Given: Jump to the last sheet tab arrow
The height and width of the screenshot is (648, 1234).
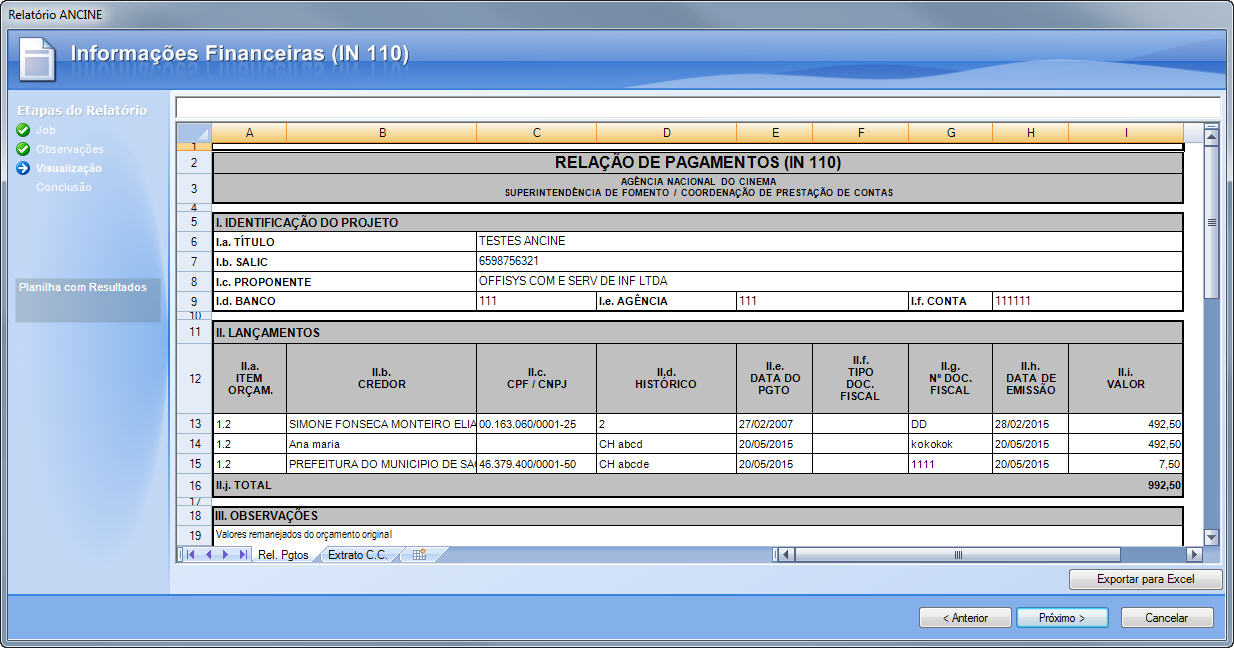Looking at the screenshot, I should [x=243, y=555].
